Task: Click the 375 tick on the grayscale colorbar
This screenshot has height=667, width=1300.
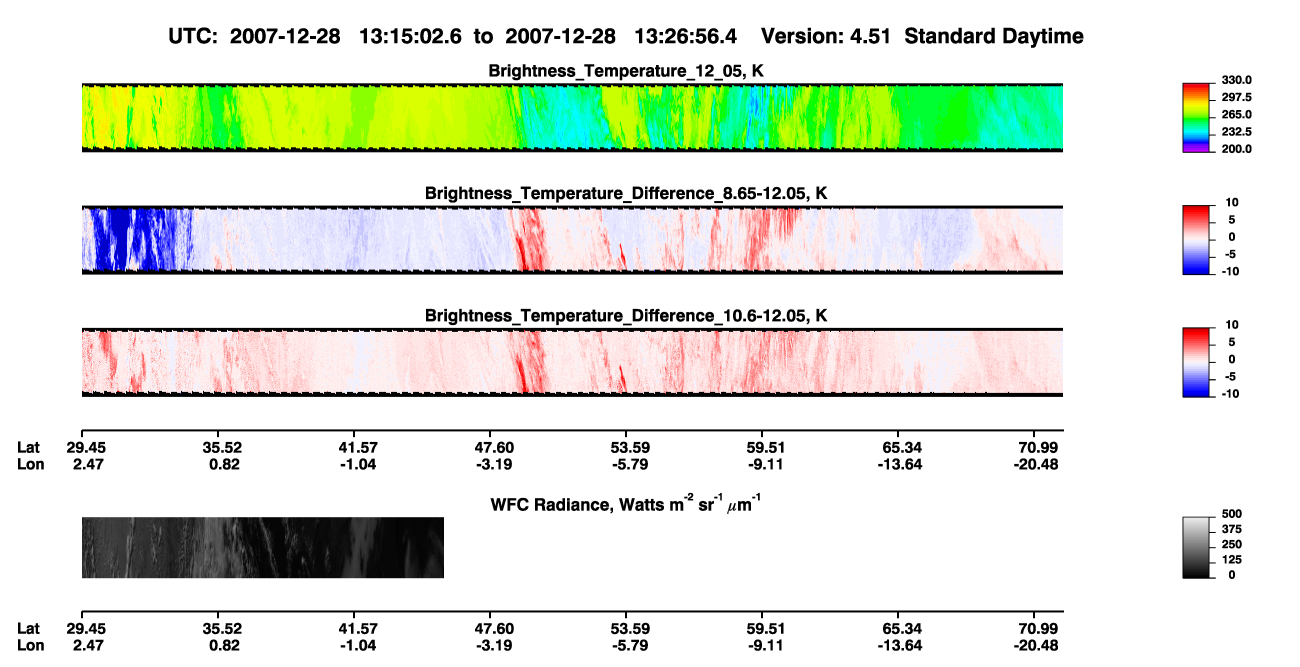Action: tap(1234, 529)
